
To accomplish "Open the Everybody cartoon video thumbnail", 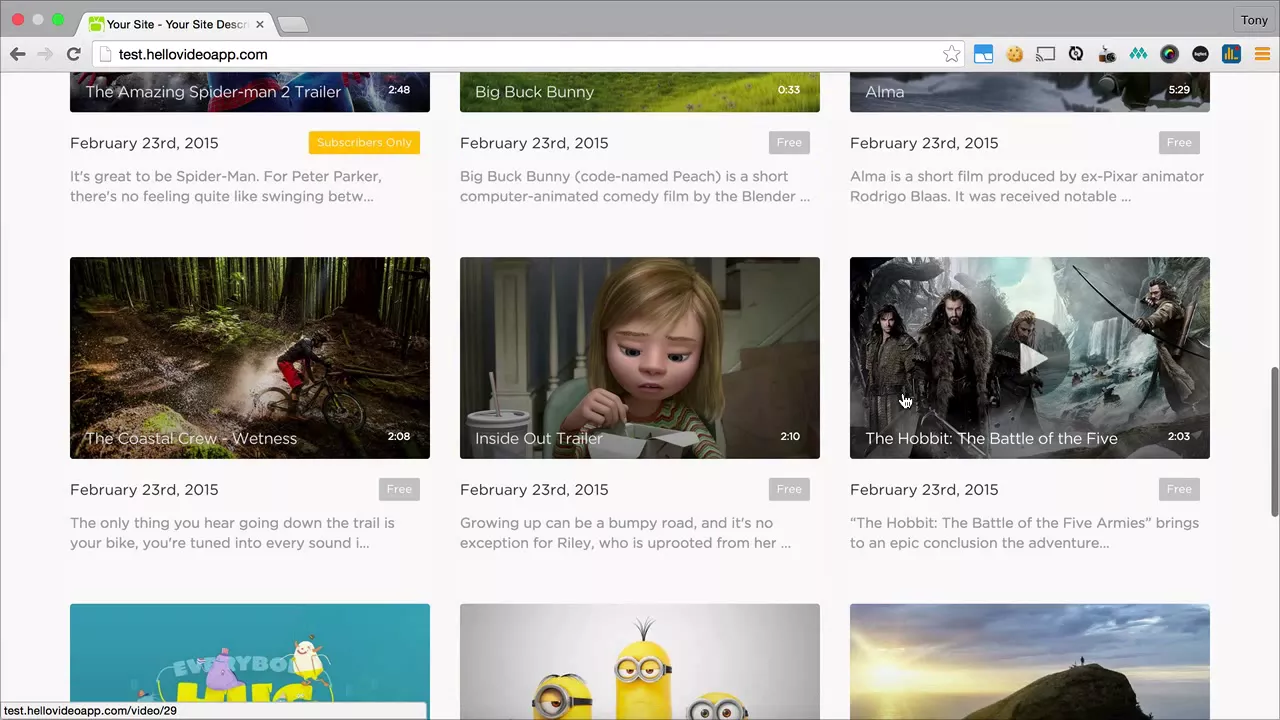I will pos(250,661).
